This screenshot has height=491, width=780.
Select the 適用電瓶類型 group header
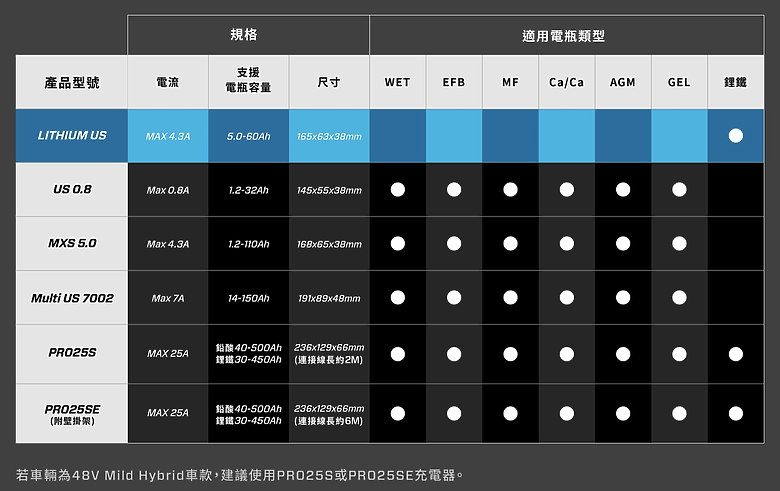tap(567, 35)
